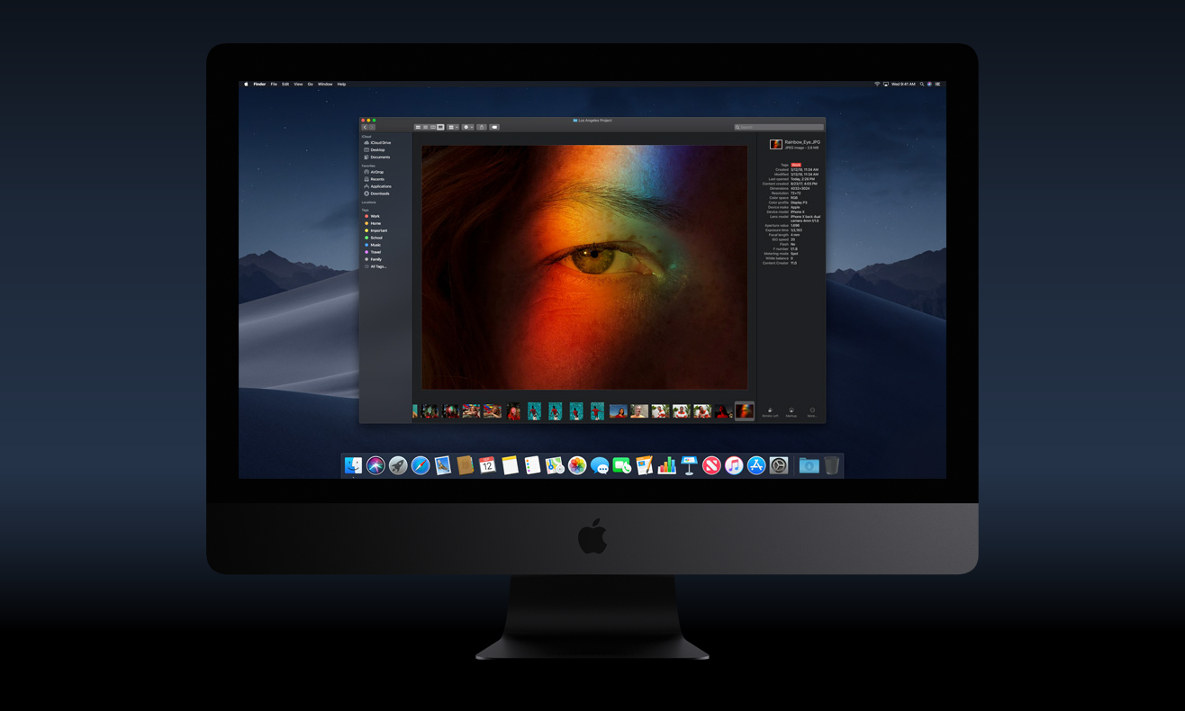The height and width of the screenshot is (711, 1185).
Task: Open the Finder menu in menu bar
Action: 259,84
